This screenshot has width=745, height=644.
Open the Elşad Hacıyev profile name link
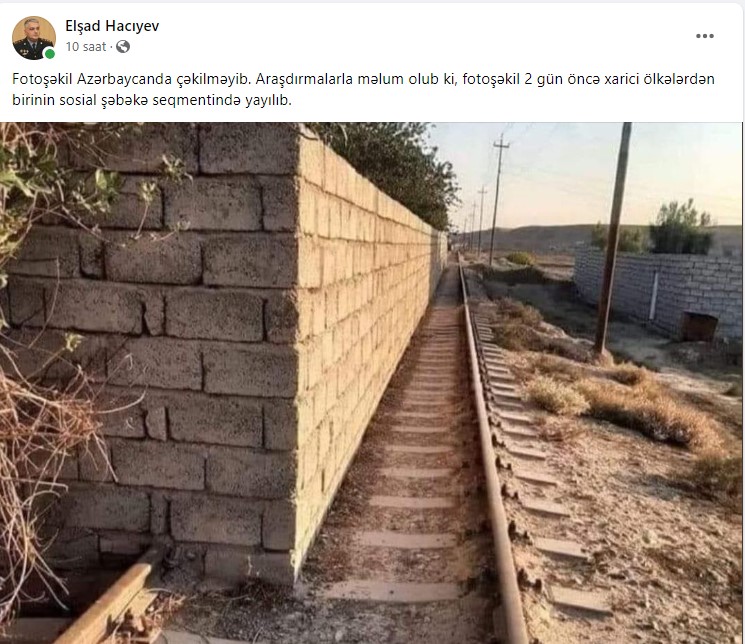point(112,26)
